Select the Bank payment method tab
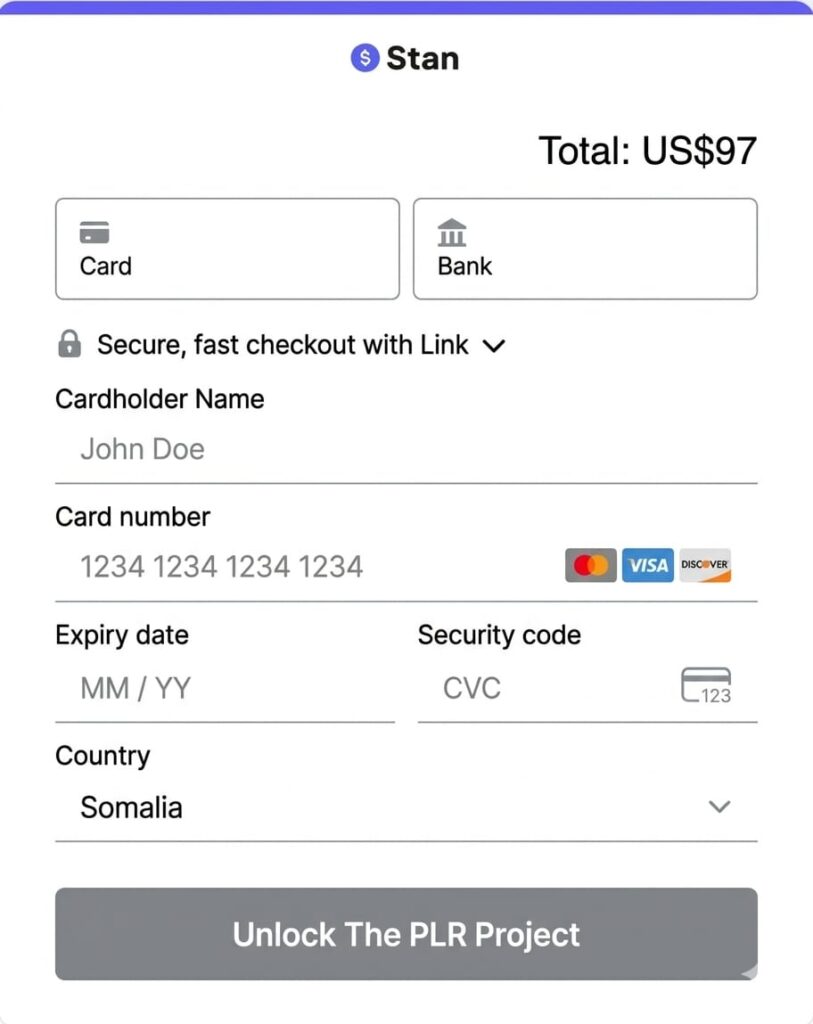This screenshot has height=1024, width=813. pyautogui.click(x=585, y=249)
